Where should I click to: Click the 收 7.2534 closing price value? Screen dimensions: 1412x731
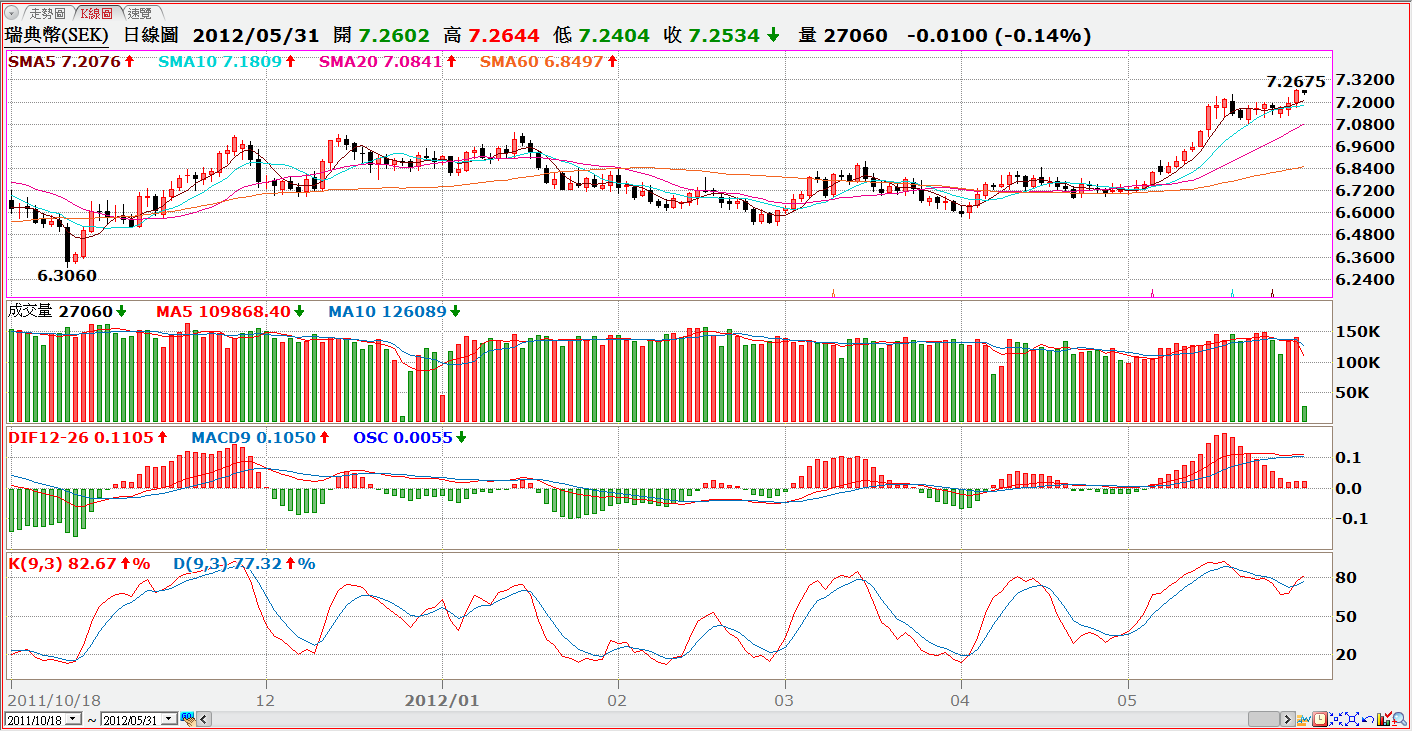coord(722,36)
